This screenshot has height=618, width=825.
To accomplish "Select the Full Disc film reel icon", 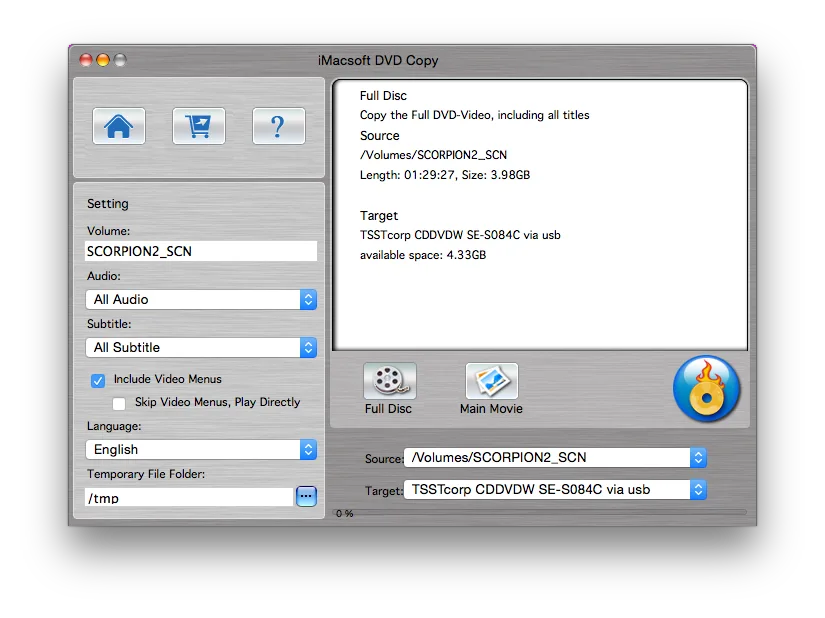I will 389,381.
